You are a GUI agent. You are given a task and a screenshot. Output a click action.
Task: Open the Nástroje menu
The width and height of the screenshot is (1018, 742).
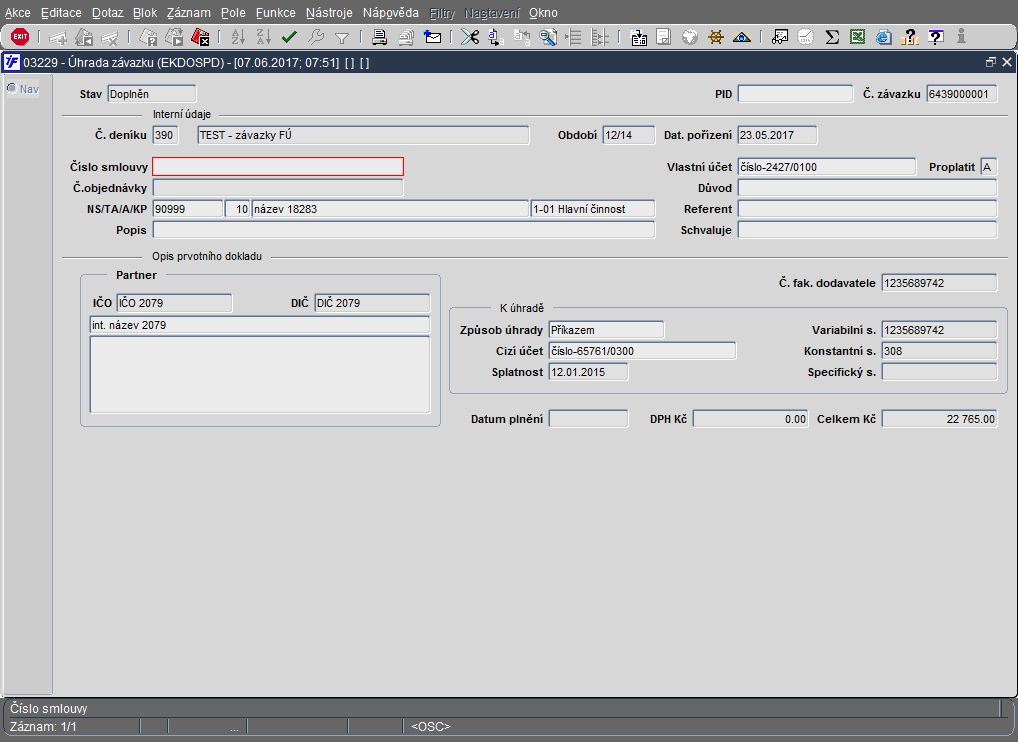coord(329,13)
